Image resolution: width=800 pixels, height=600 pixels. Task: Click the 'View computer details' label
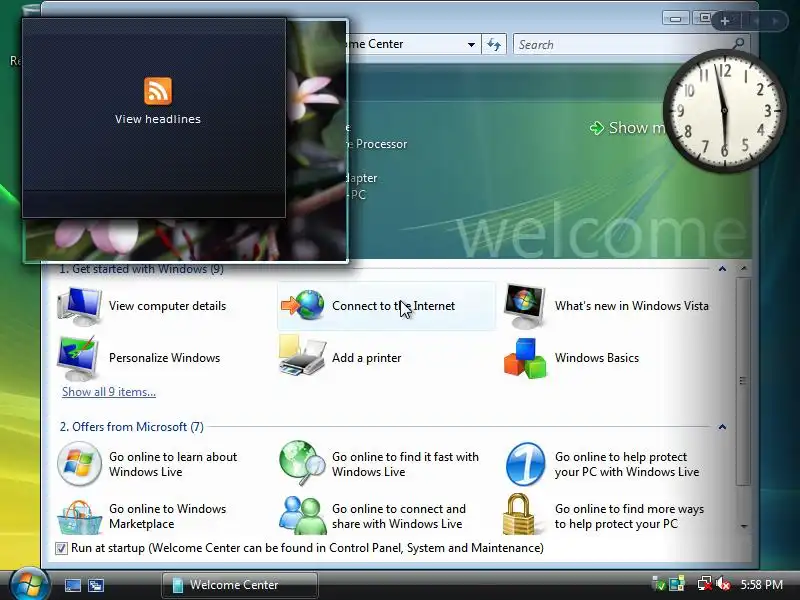click(167, 306)
